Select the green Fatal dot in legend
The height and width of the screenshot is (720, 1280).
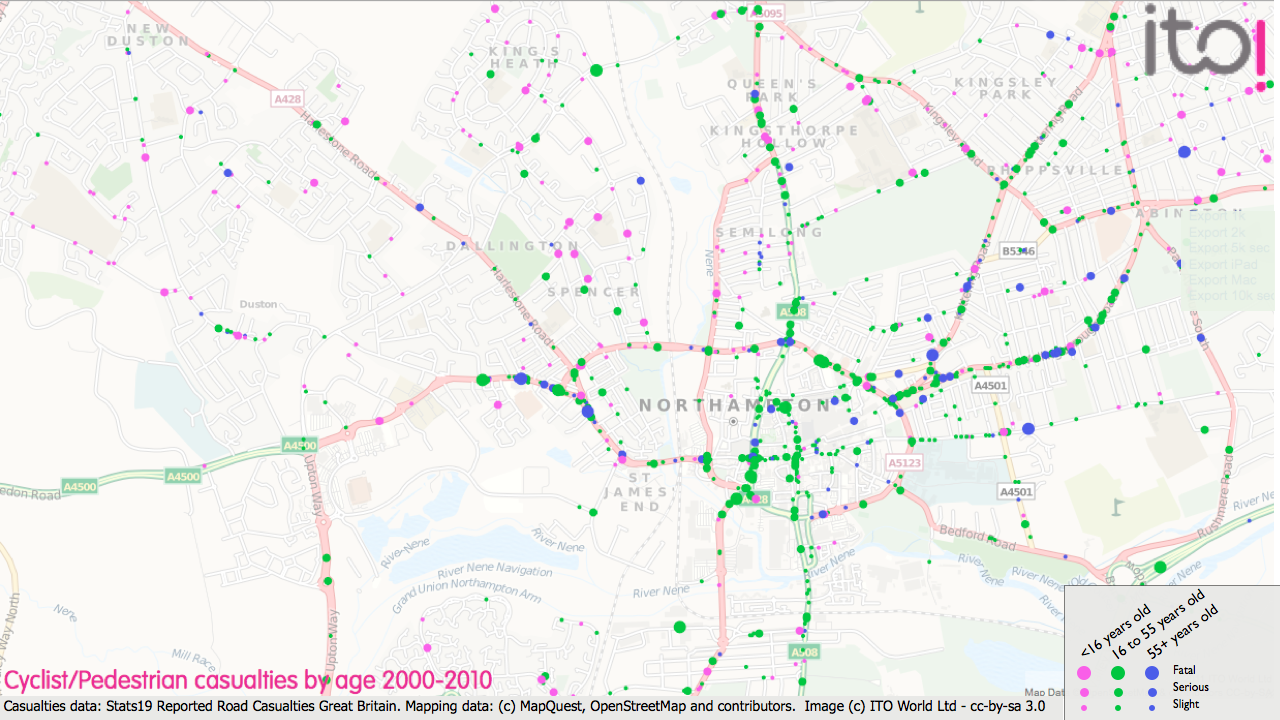tap(1118, 672)
